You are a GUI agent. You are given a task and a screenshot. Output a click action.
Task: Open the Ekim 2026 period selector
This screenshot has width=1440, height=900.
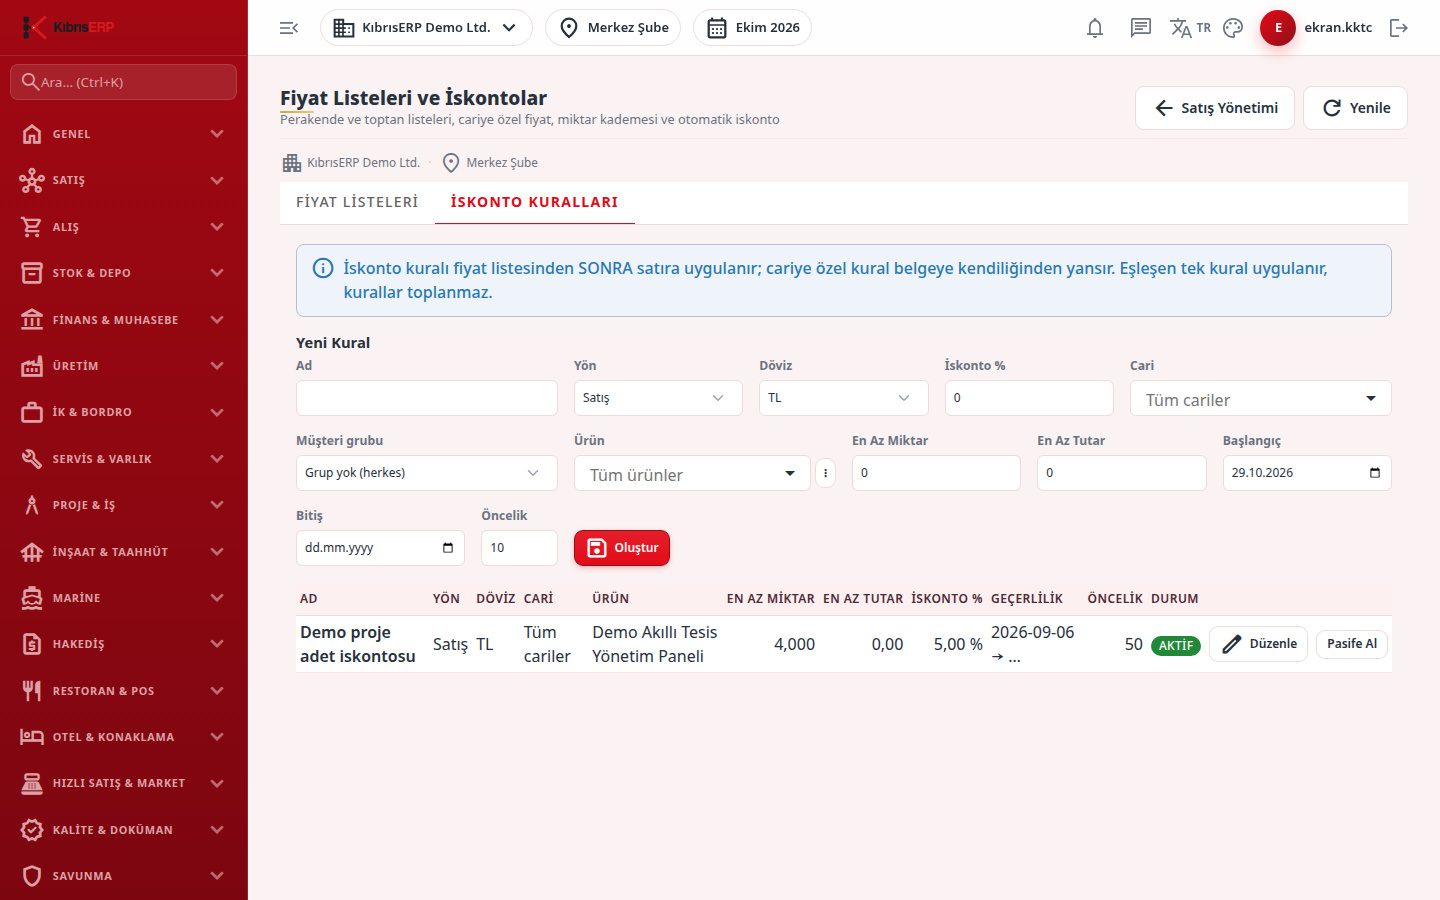pos(752,28)
